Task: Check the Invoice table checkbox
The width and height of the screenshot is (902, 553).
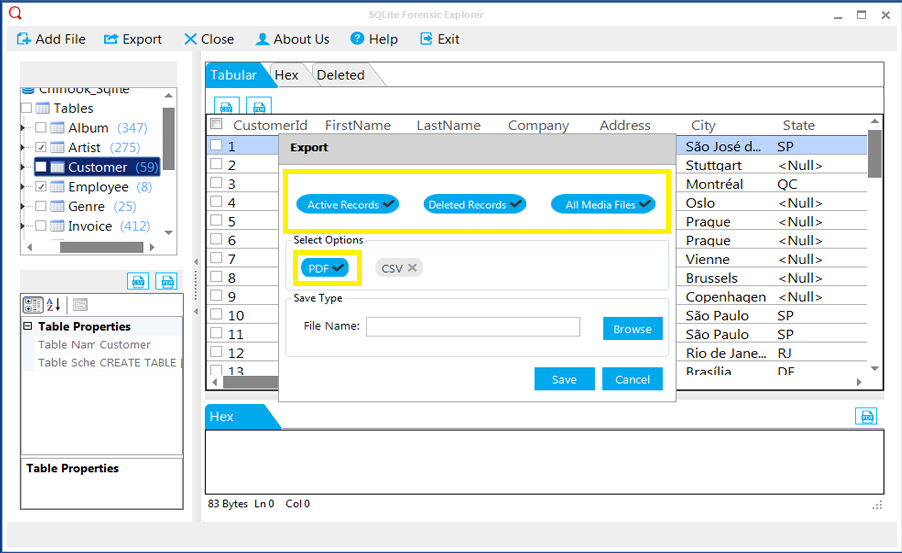Action: (x=41, y=226)
